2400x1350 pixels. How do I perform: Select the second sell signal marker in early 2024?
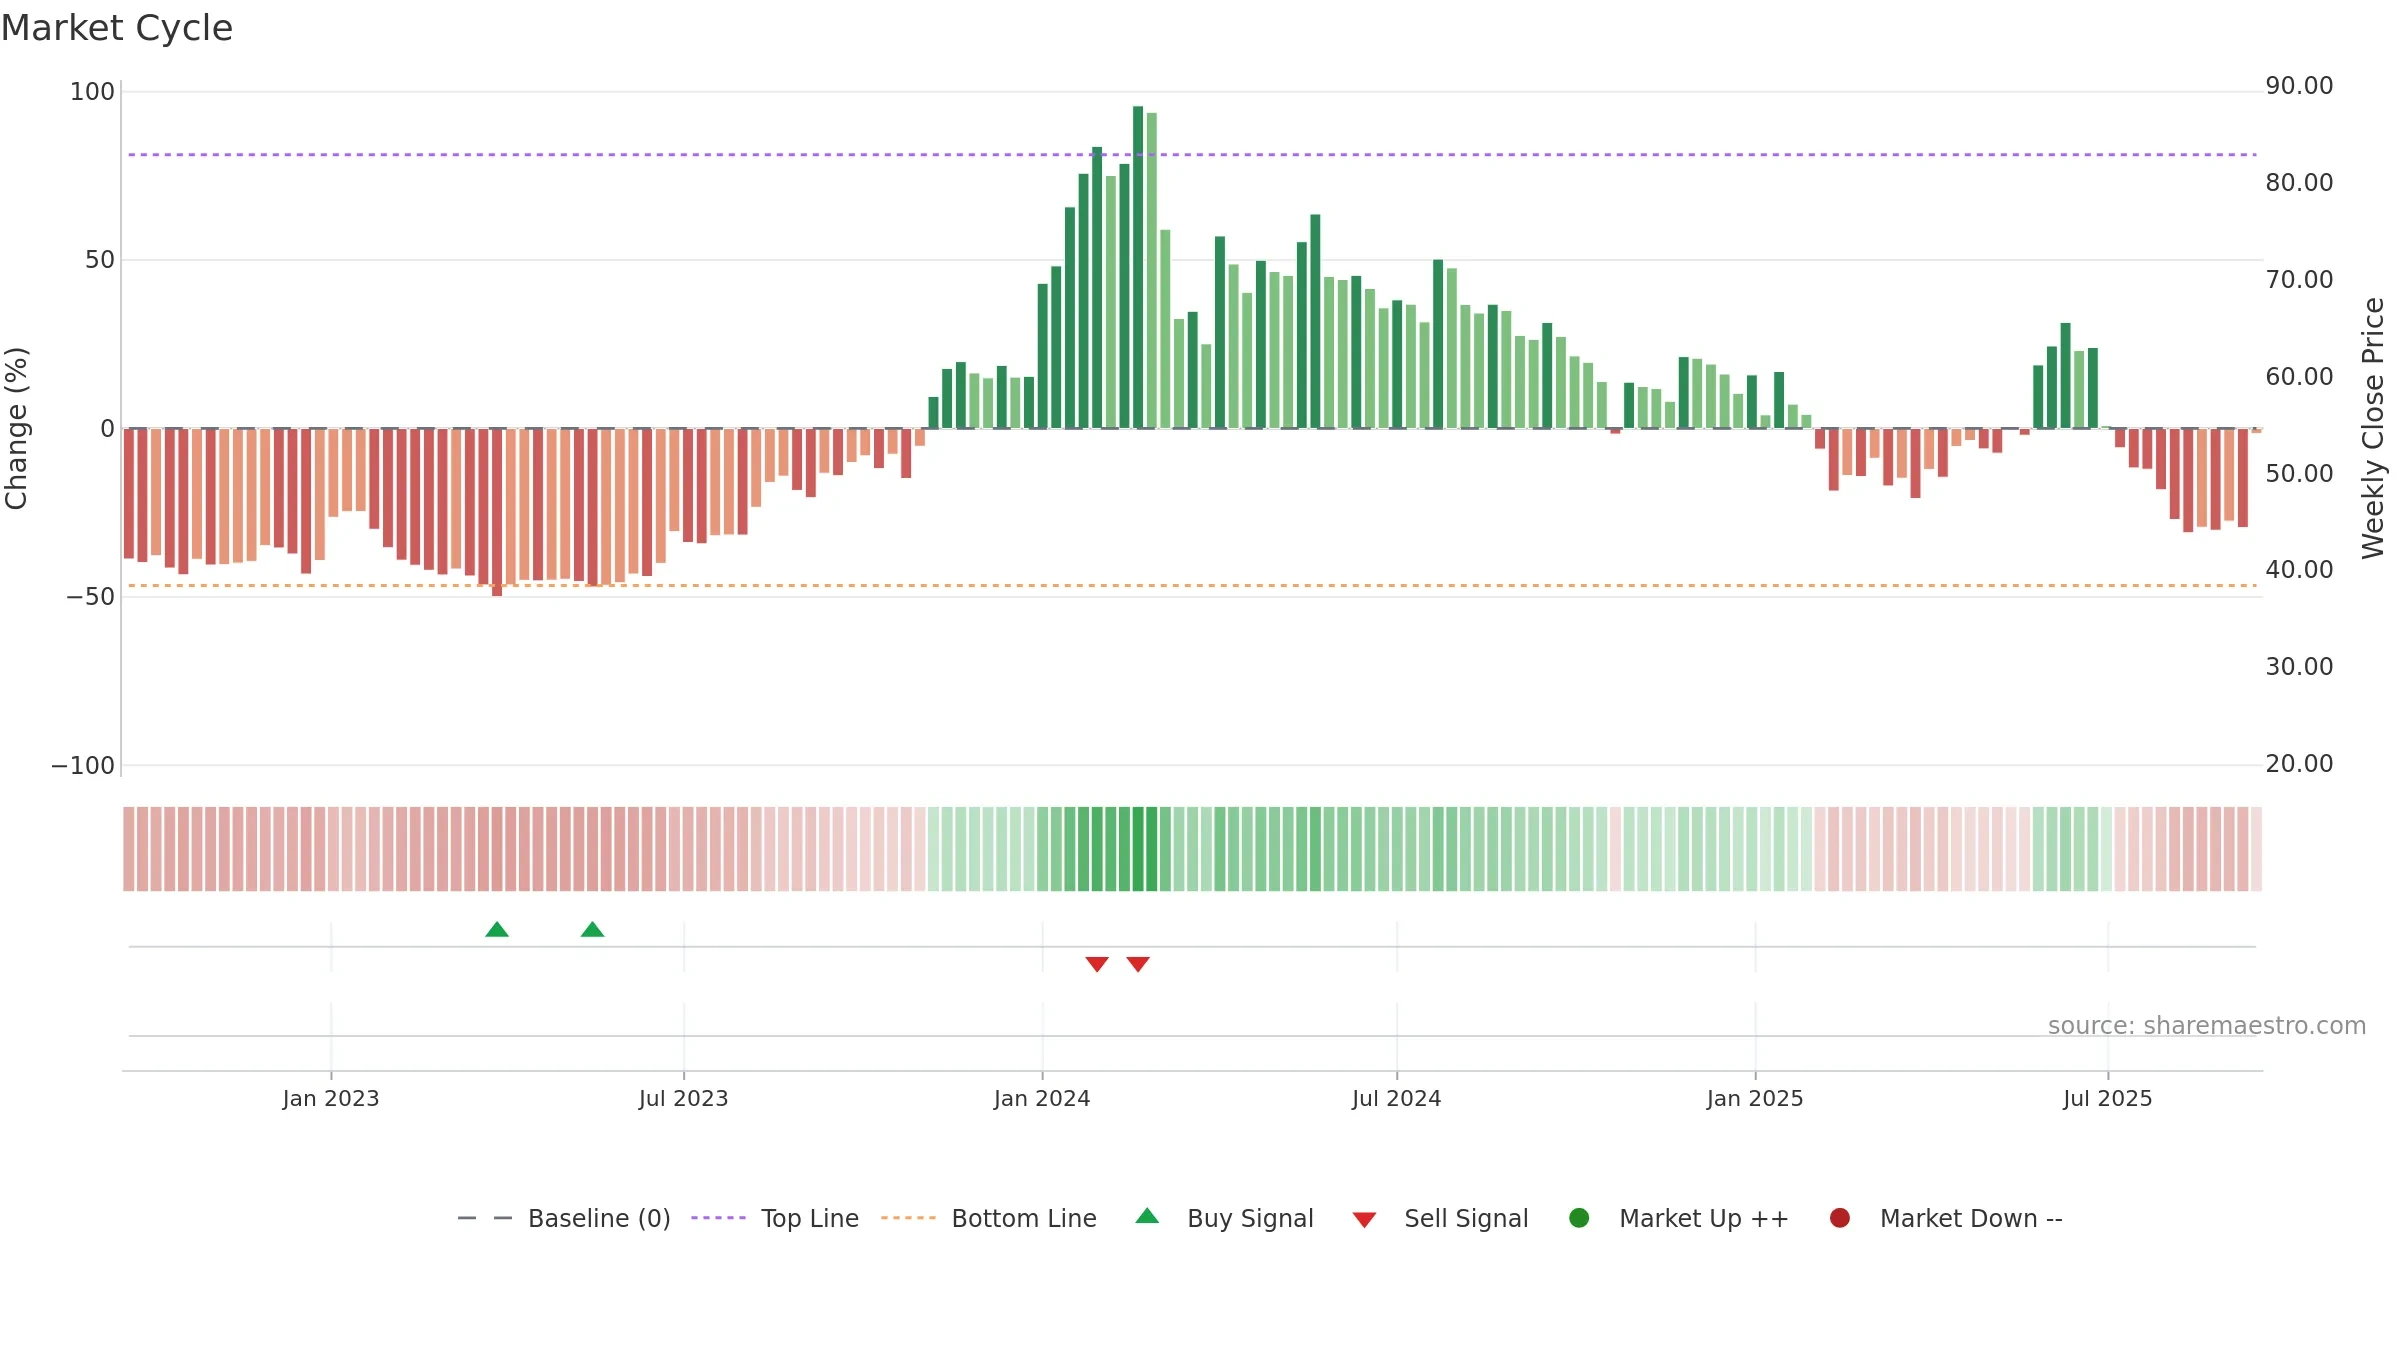tap(1138, 964)
